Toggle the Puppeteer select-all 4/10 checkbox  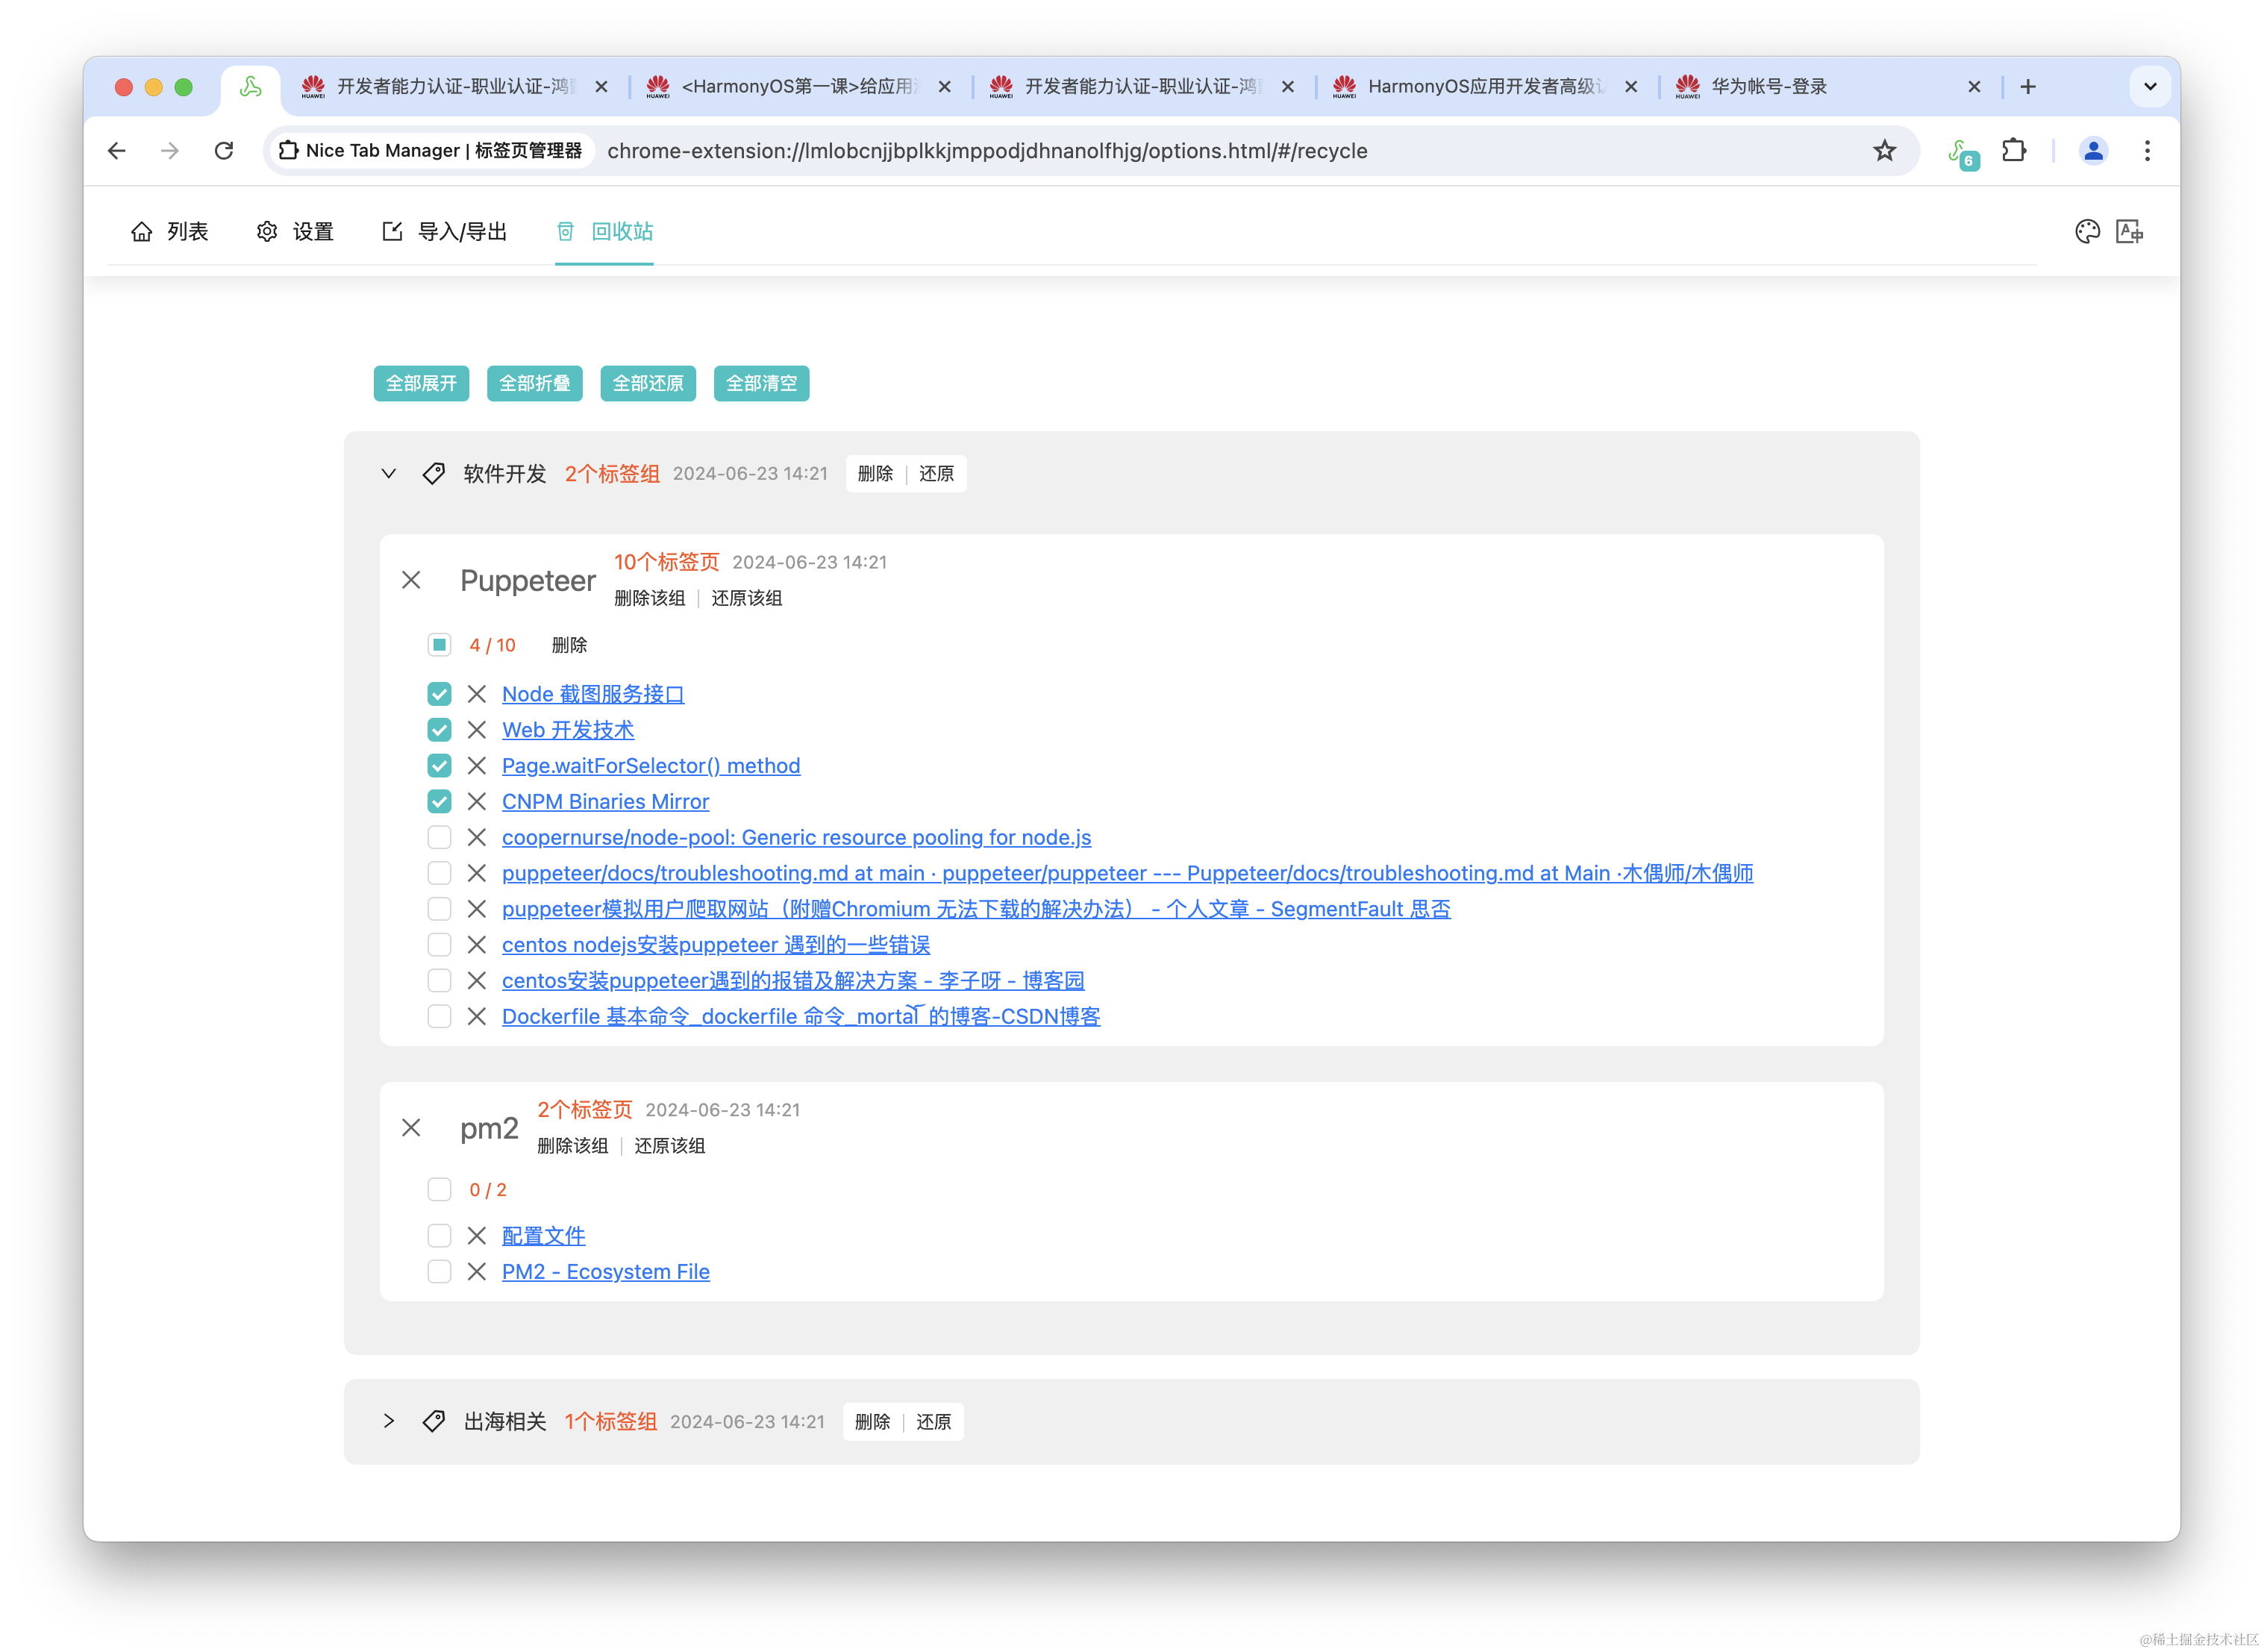coord(439,645)
